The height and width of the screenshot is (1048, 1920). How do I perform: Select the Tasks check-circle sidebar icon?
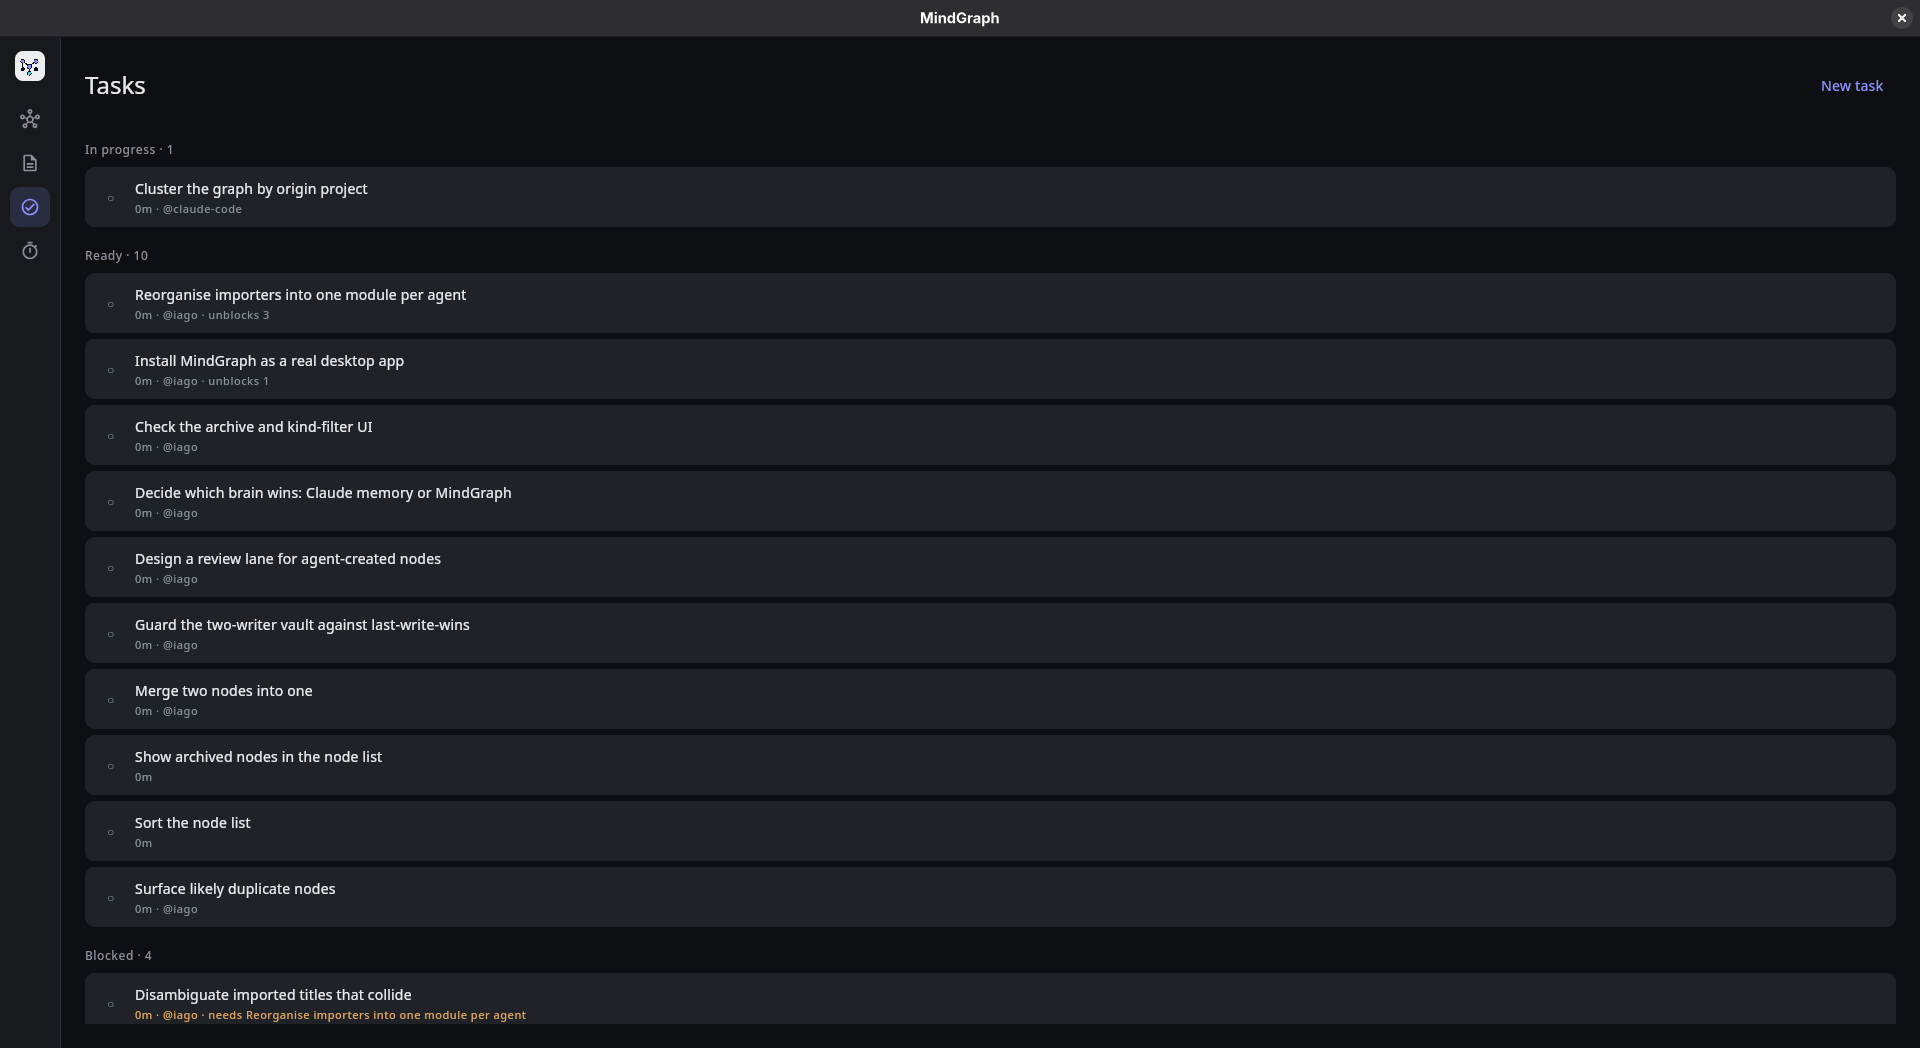coord(30,207)
